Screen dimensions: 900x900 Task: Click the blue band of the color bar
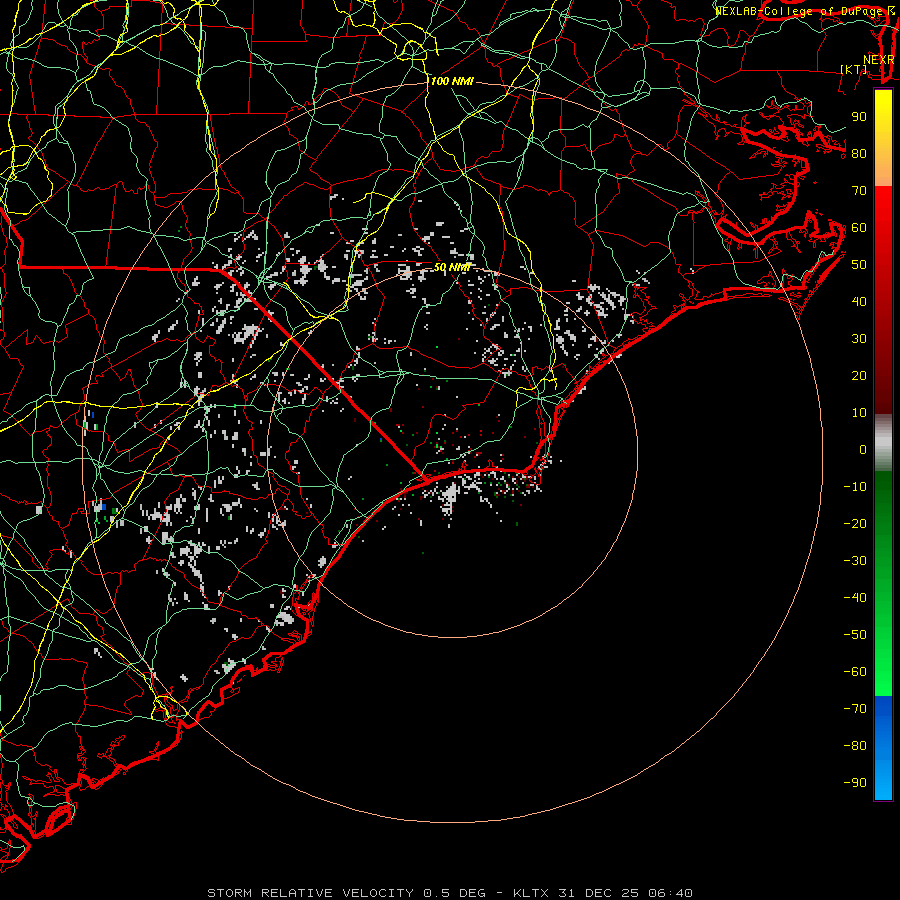883,748
